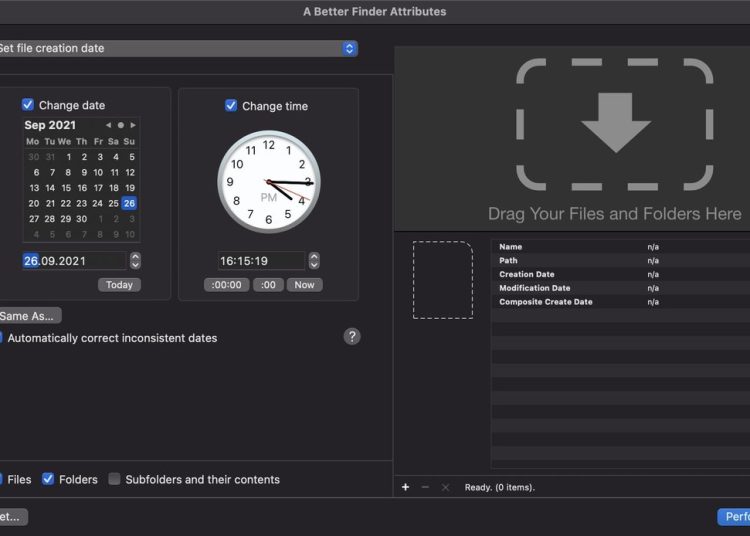Go to next month in calendar

[x=132, y=126]
